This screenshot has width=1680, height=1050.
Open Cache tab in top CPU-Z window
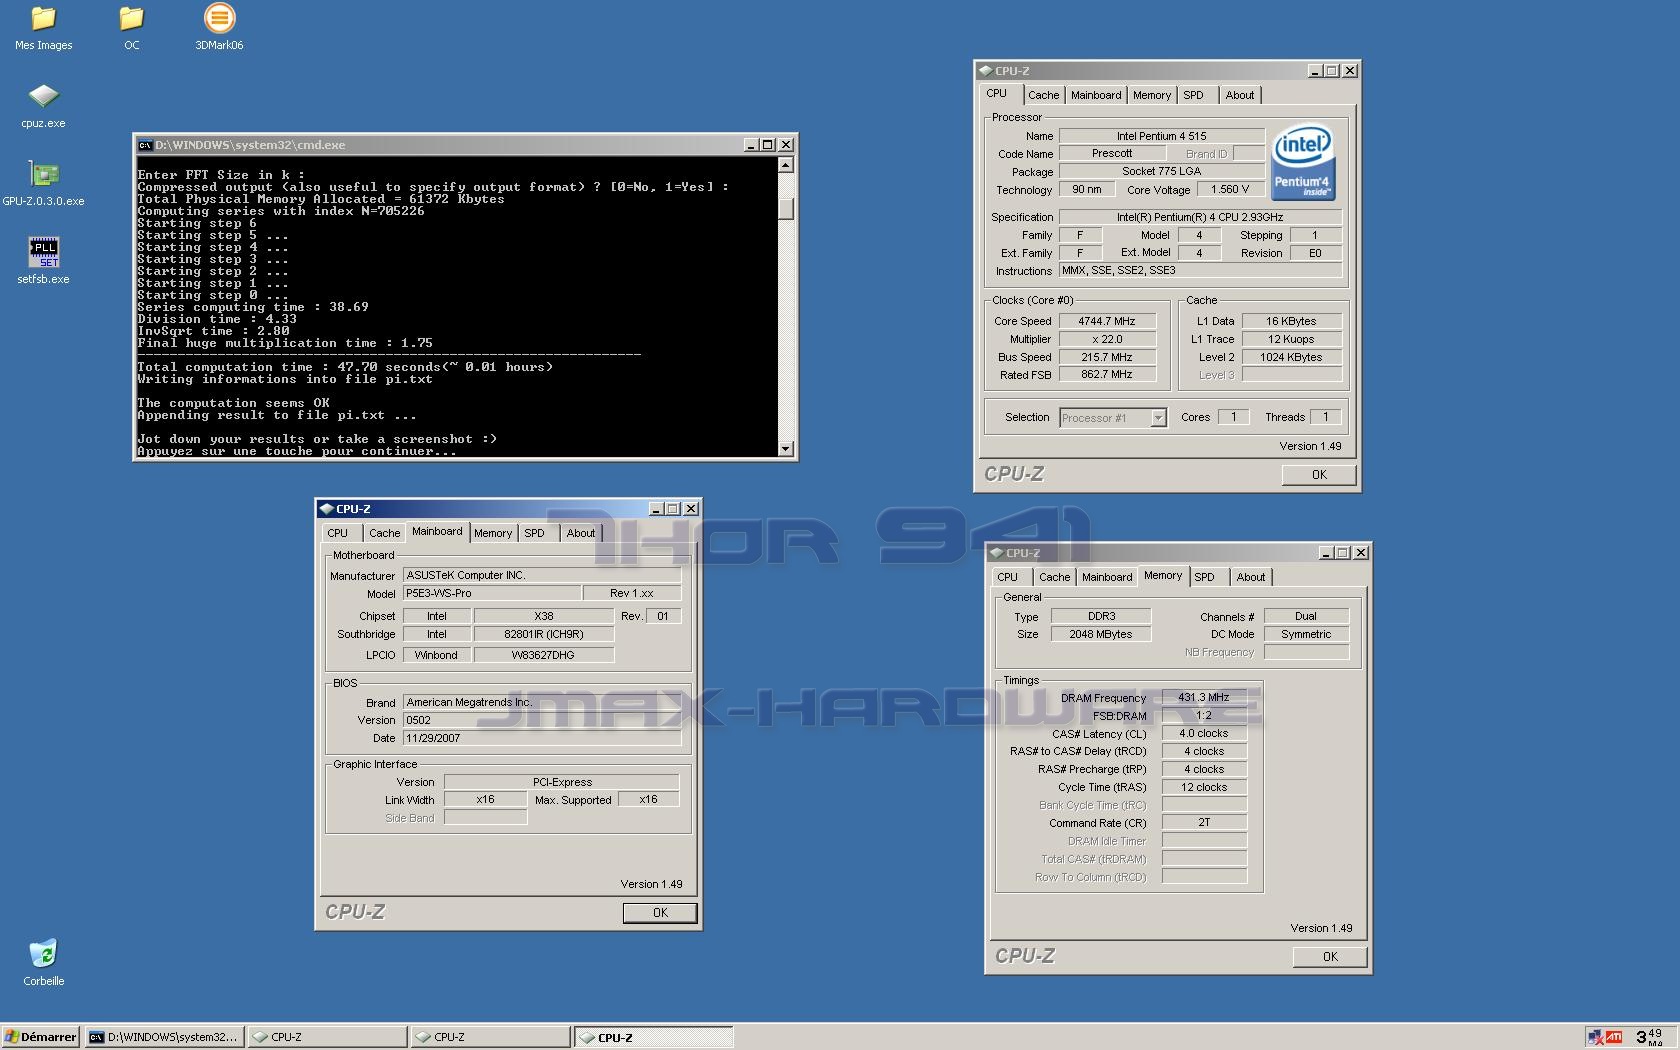[1043, 95]
